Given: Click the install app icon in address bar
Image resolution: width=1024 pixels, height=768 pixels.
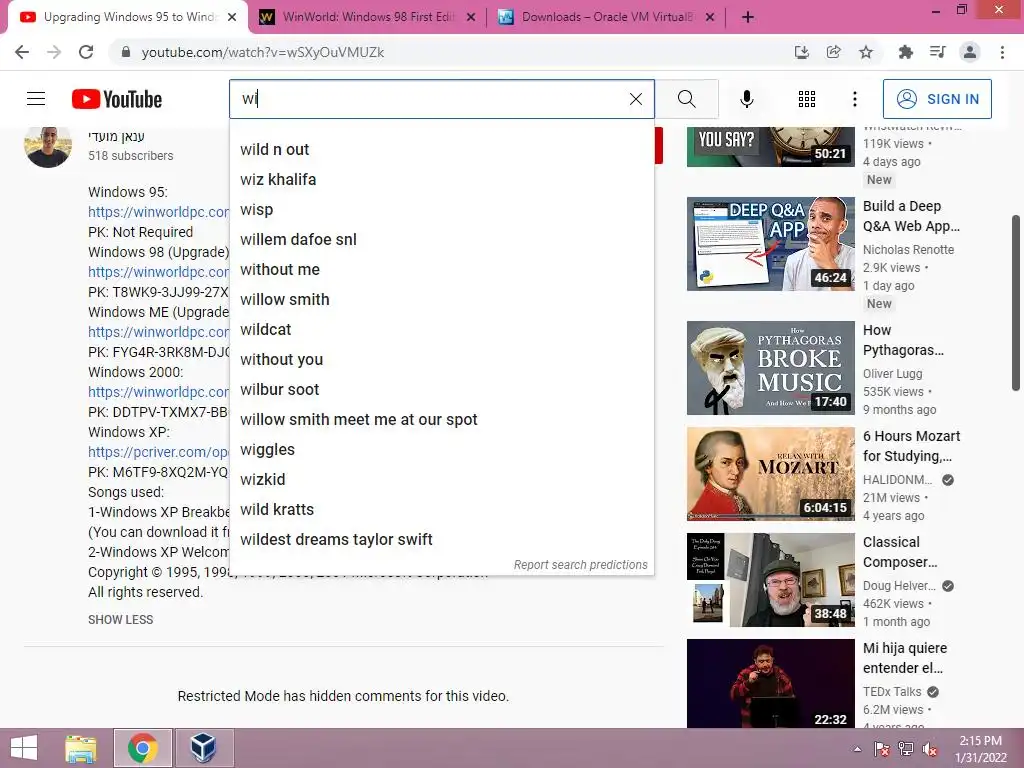Looking at the screenshot, I should click(x=801, y=52).
